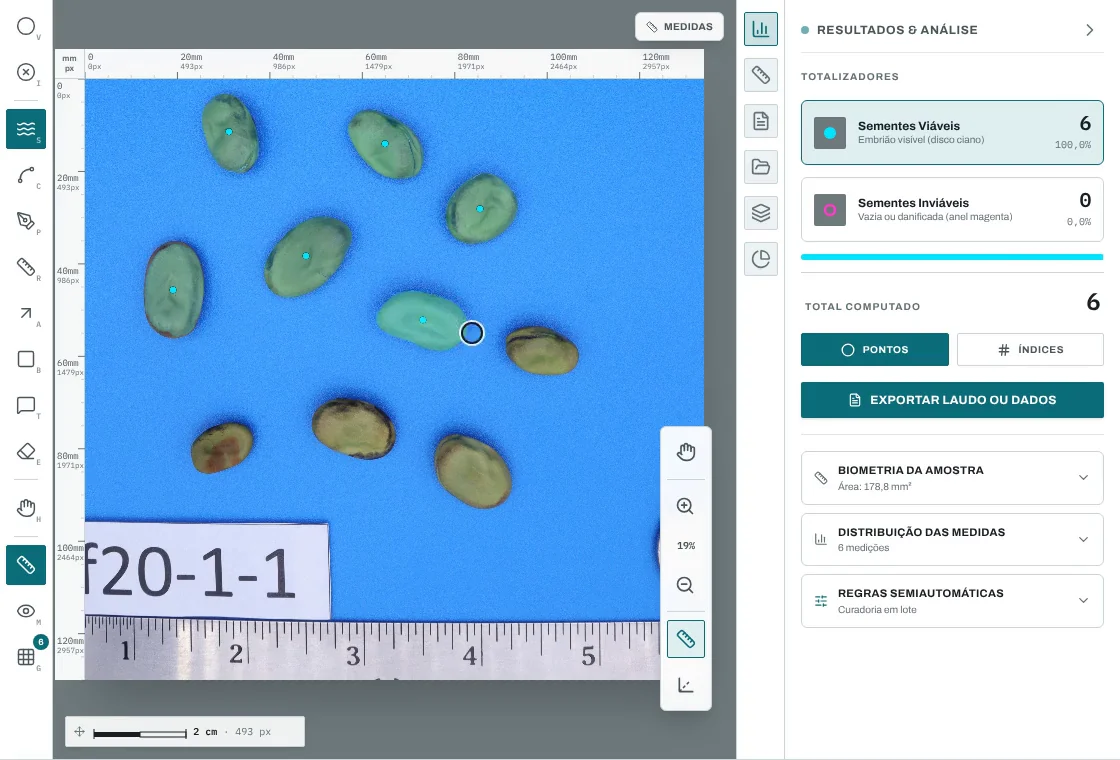Click the MEDIDAS button
The width and height of the screenshot is (1120, 760).
coord(679,26)
